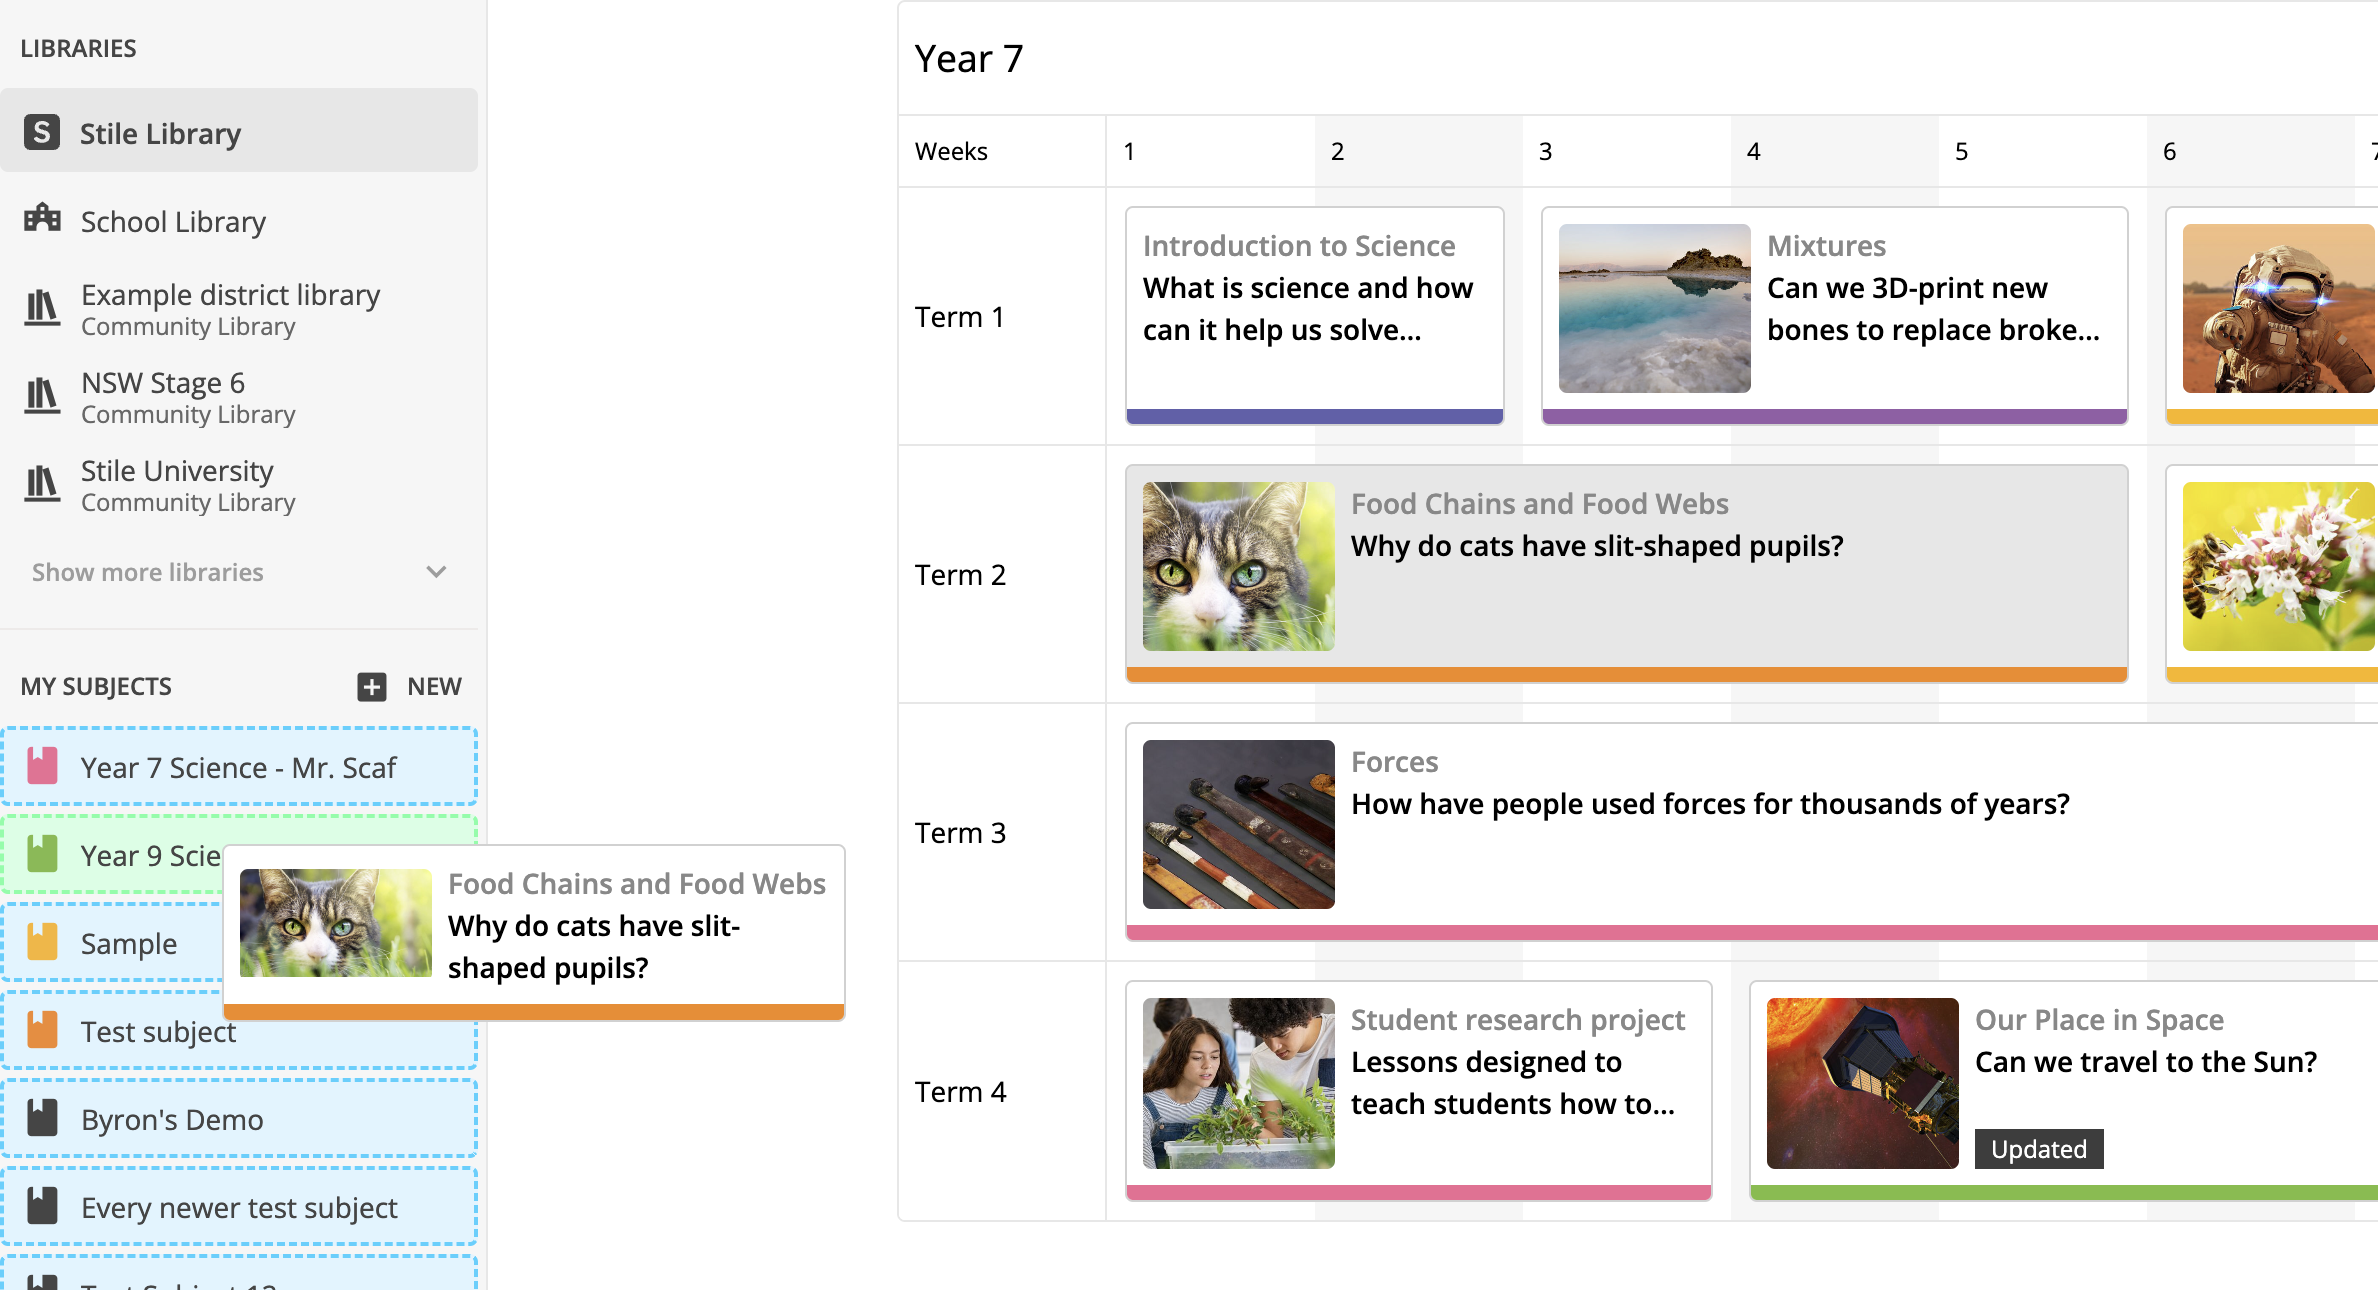Click the plus icon beside NEW
This screenshot has width=2378, height=1290.
tap(372, 686)
